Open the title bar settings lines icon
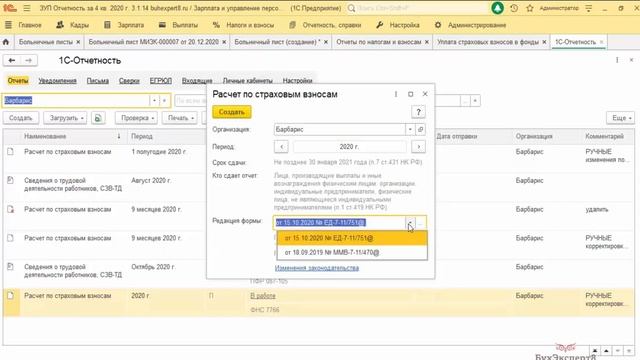 pos(589,8)
